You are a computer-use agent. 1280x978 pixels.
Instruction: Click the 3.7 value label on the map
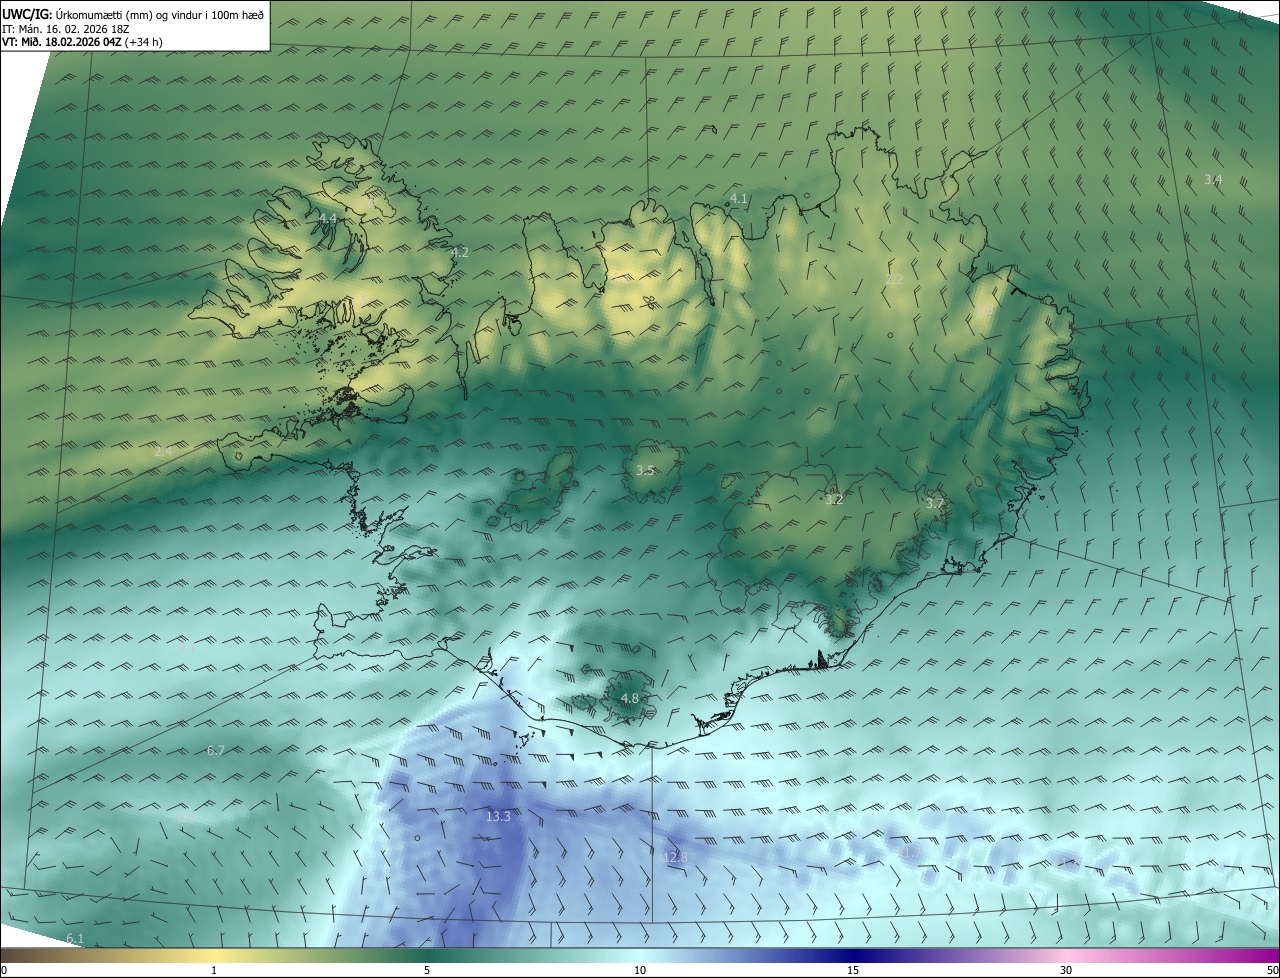tap(935, 504)
